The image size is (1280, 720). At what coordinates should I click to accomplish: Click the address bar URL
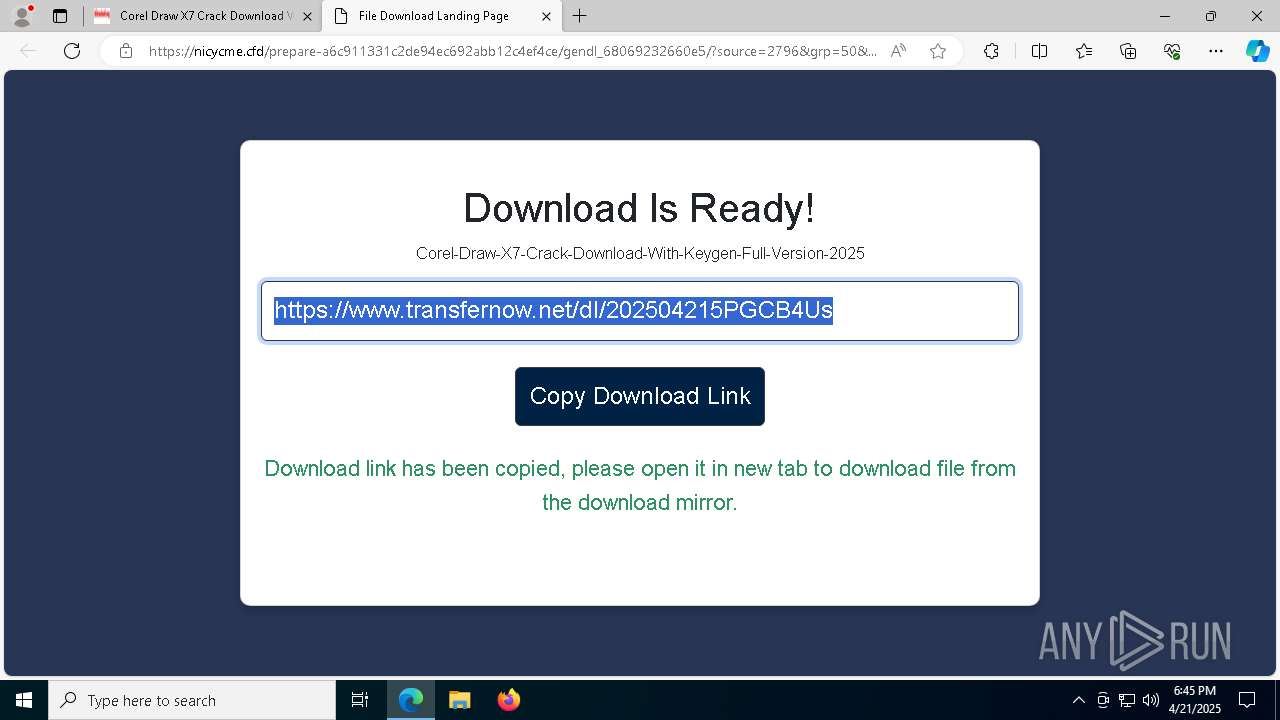click(x=513, y=51)
